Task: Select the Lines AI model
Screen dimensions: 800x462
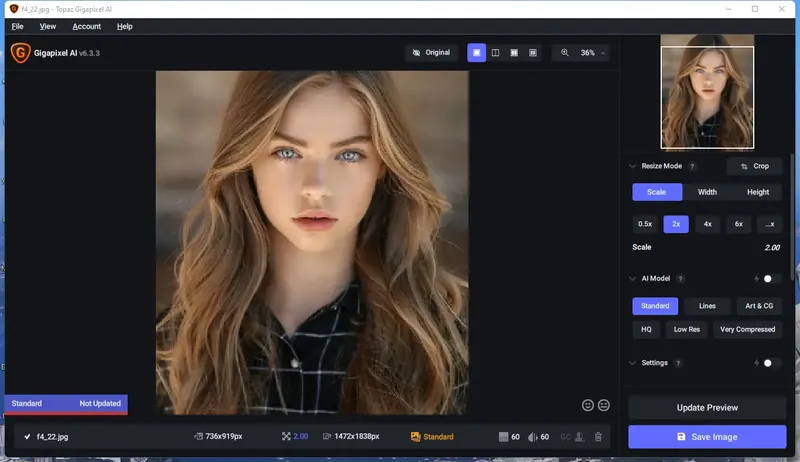Action: click(707, 306)
